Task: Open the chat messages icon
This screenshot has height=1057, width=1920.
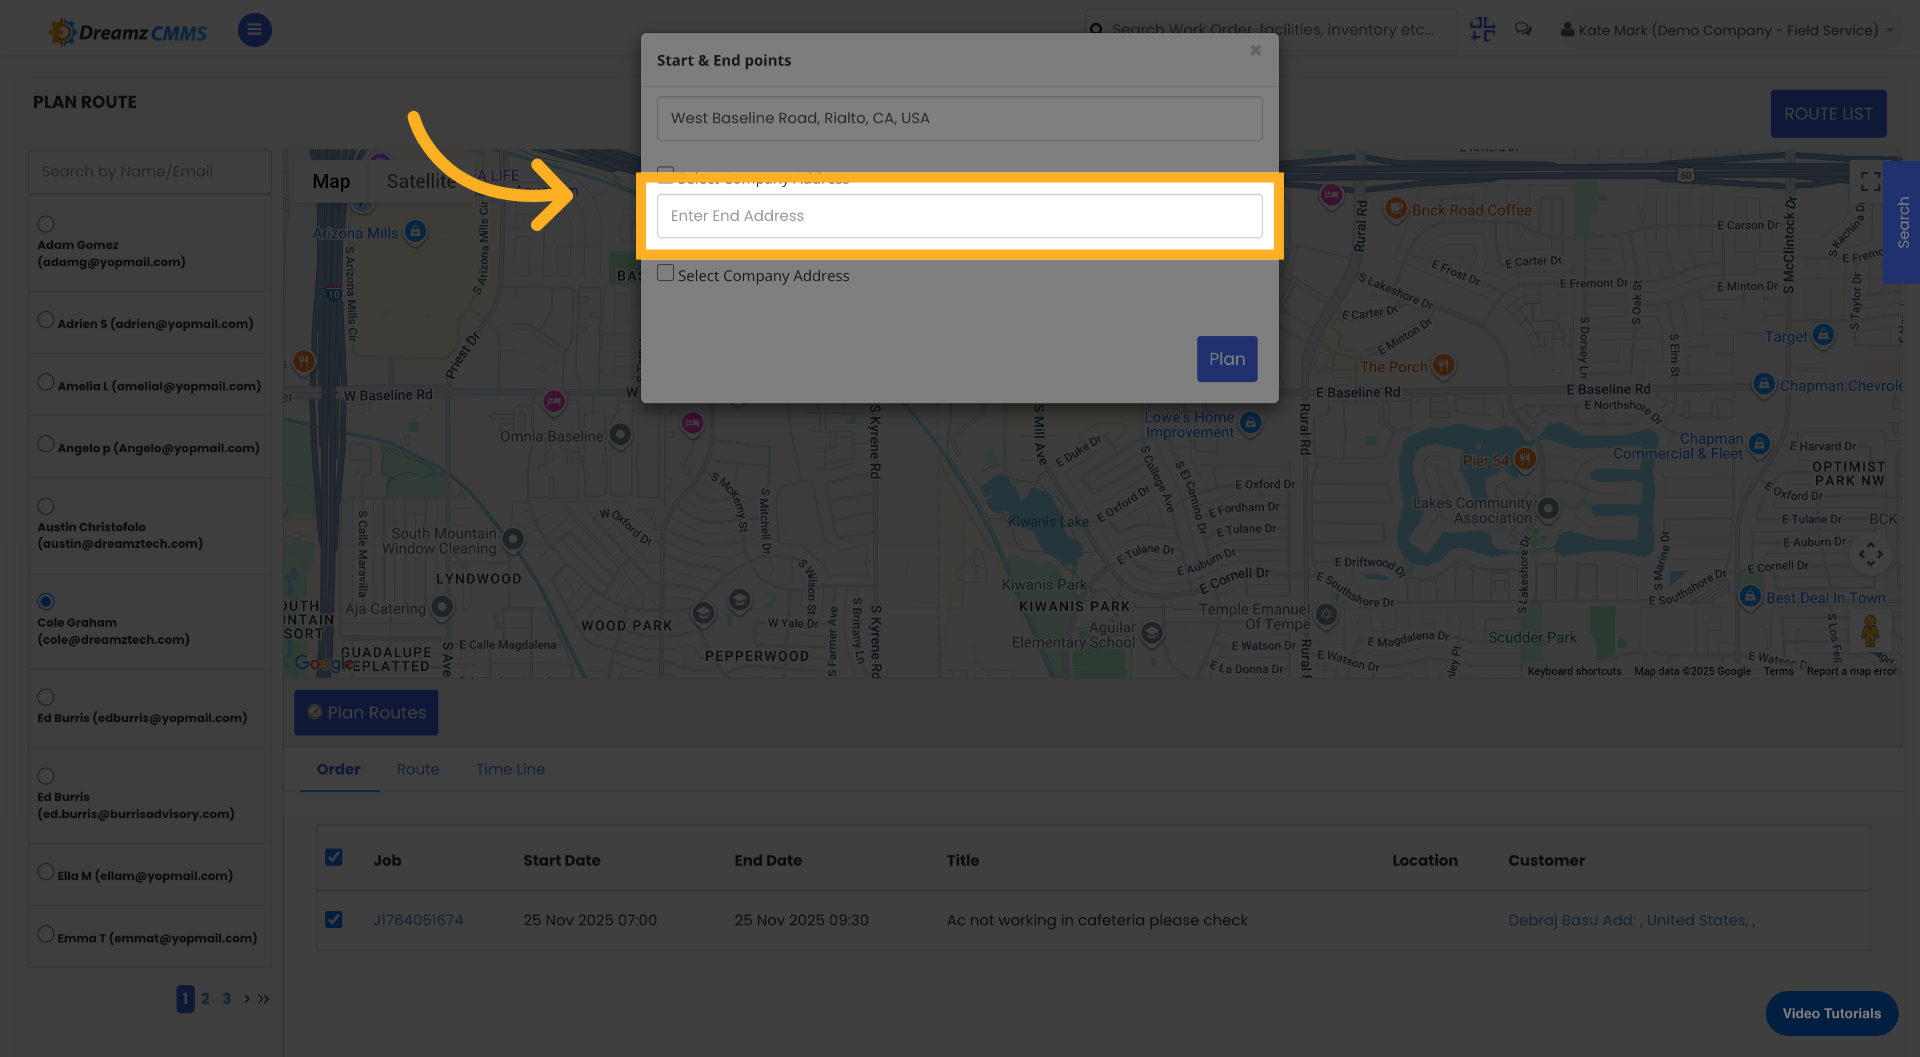Action: click(1523, 29)
